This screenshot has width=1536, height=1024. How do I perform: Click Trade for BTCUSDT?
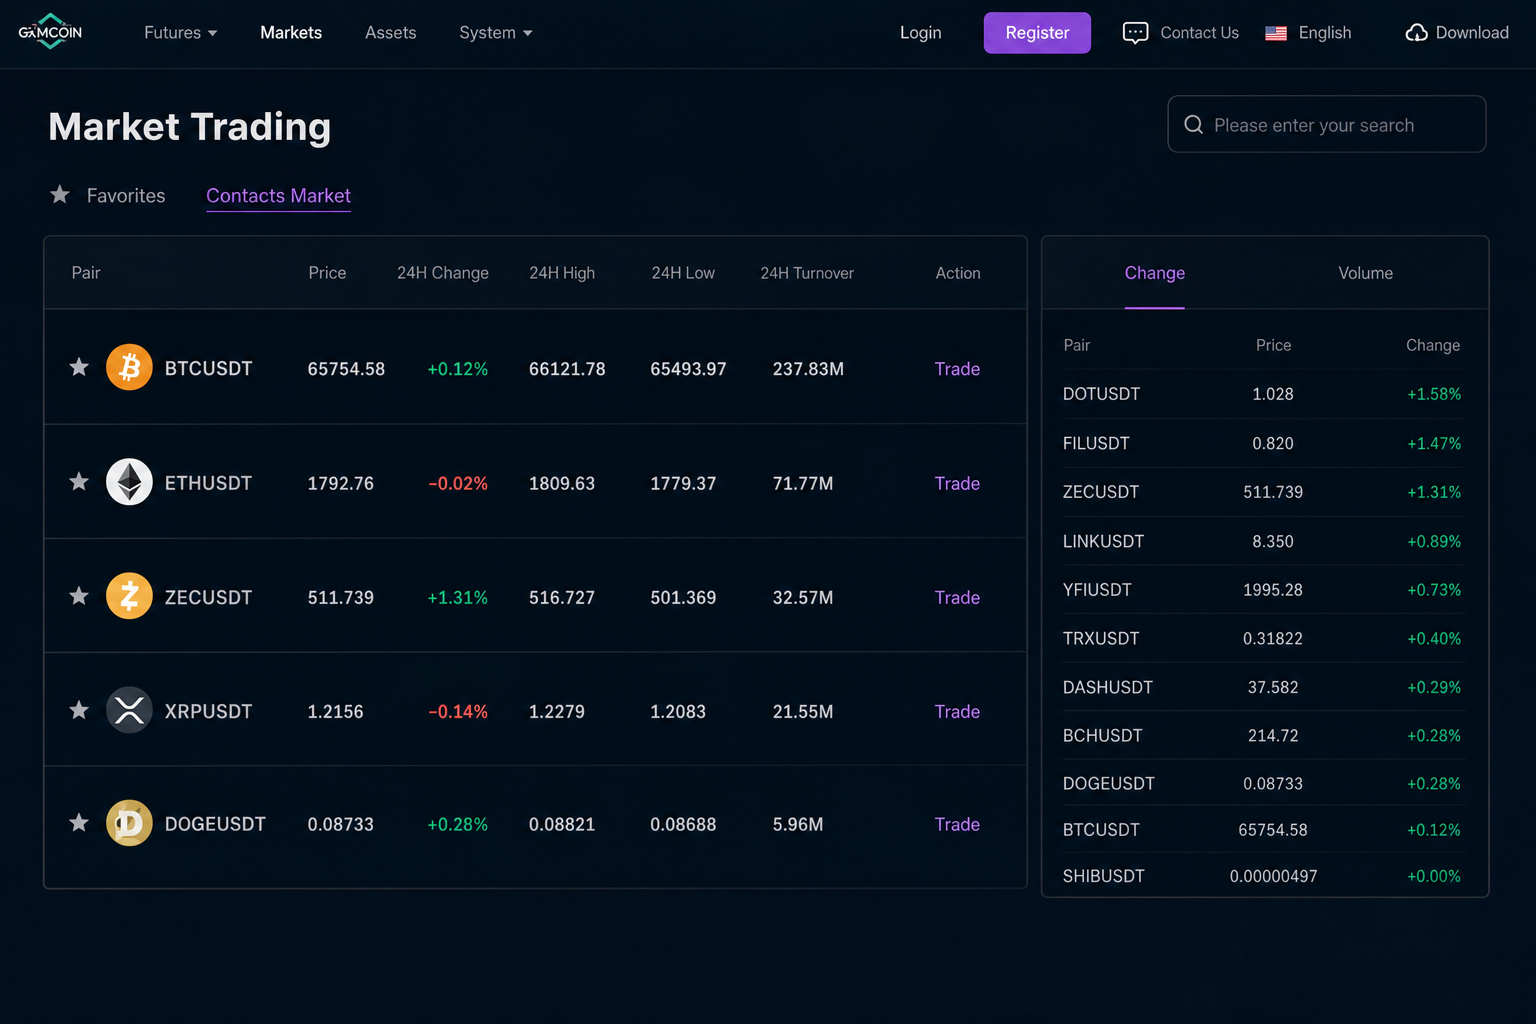click(957, 369)
